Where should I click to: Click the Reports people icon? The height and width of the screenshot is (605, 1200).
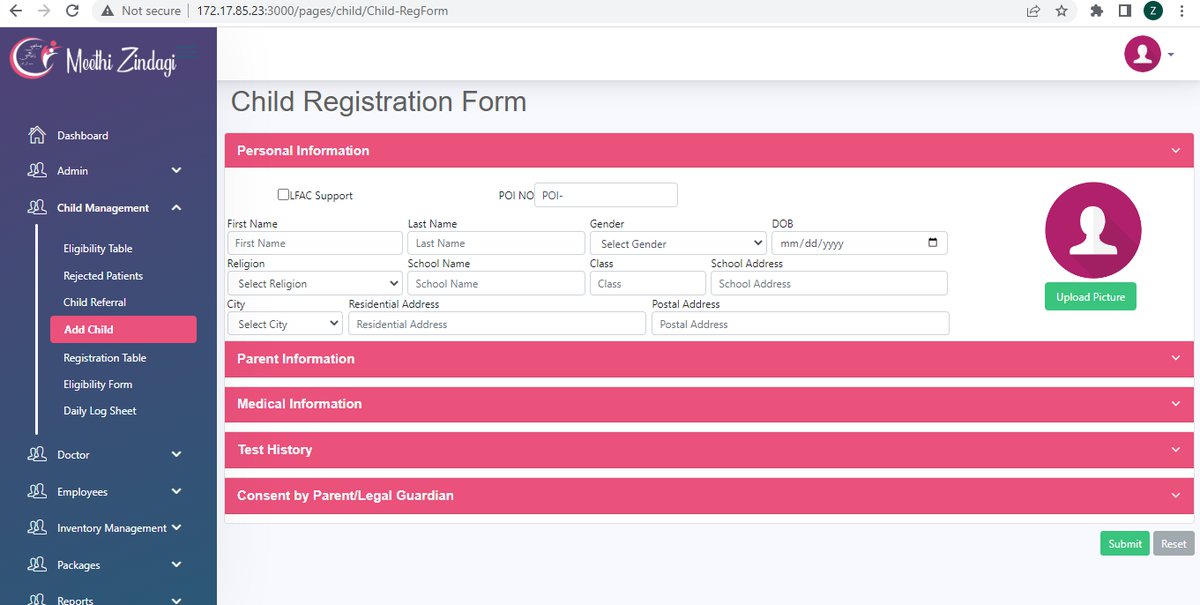(x=37, y=599)
